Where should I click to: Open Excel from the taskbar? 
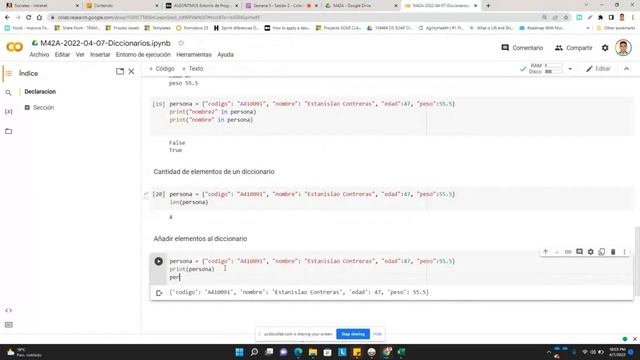[401, 352]
